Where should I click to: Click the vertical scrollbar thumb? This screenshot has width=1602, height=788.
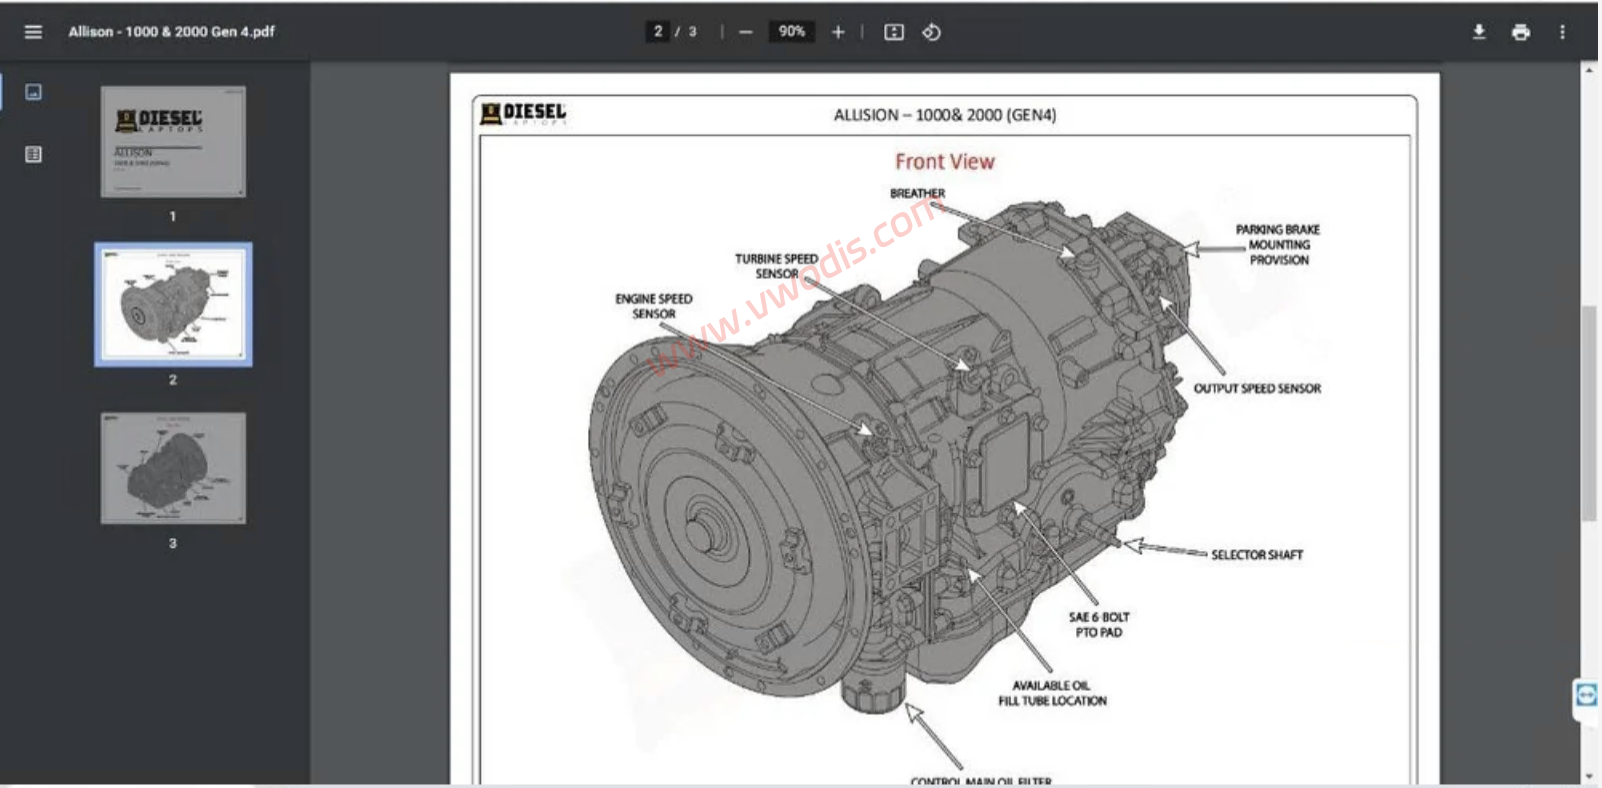point(1588,413)
